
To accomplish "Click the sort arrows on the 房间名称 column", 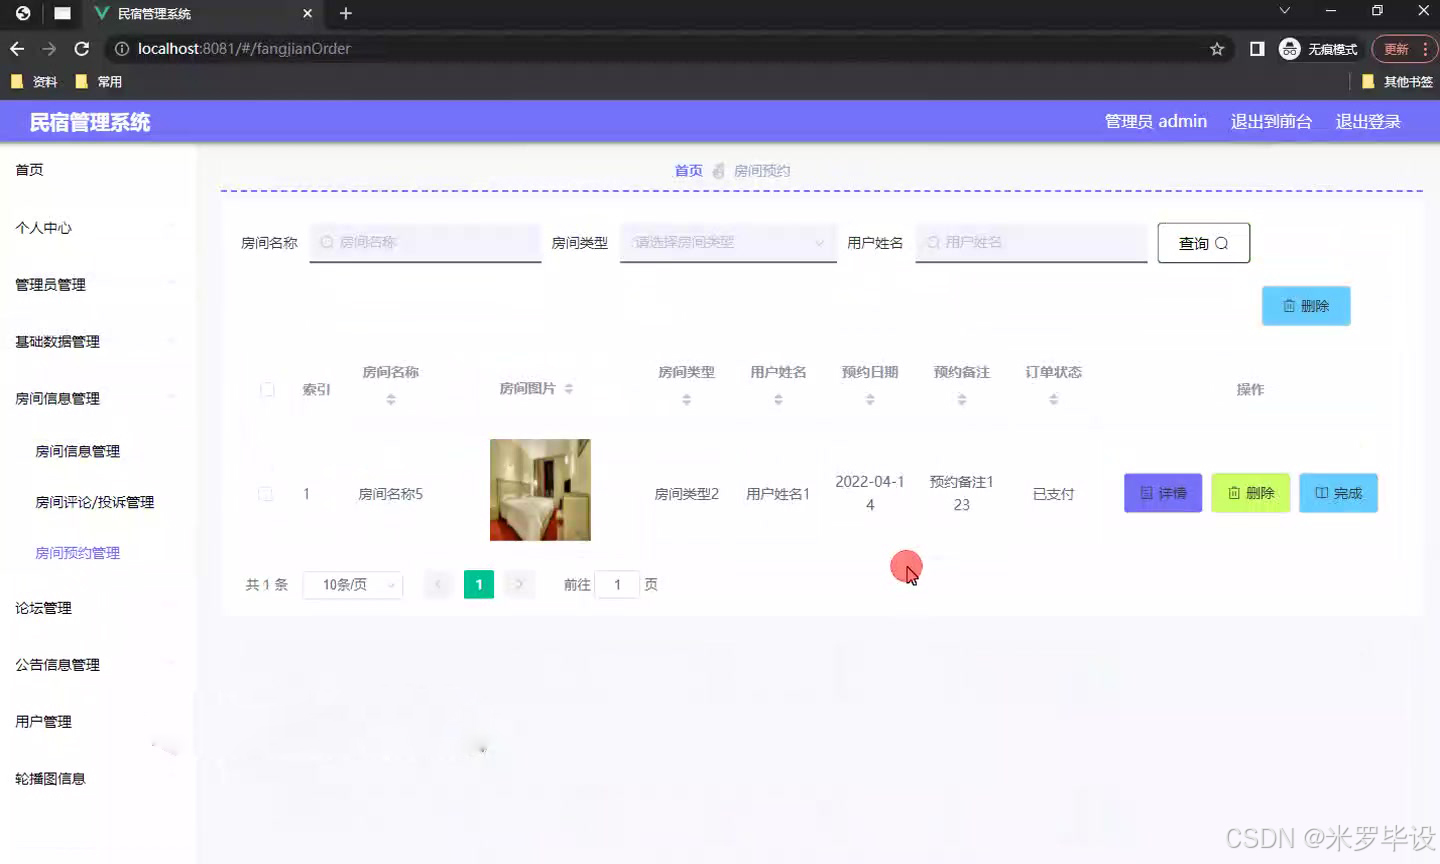I will 391,397.
